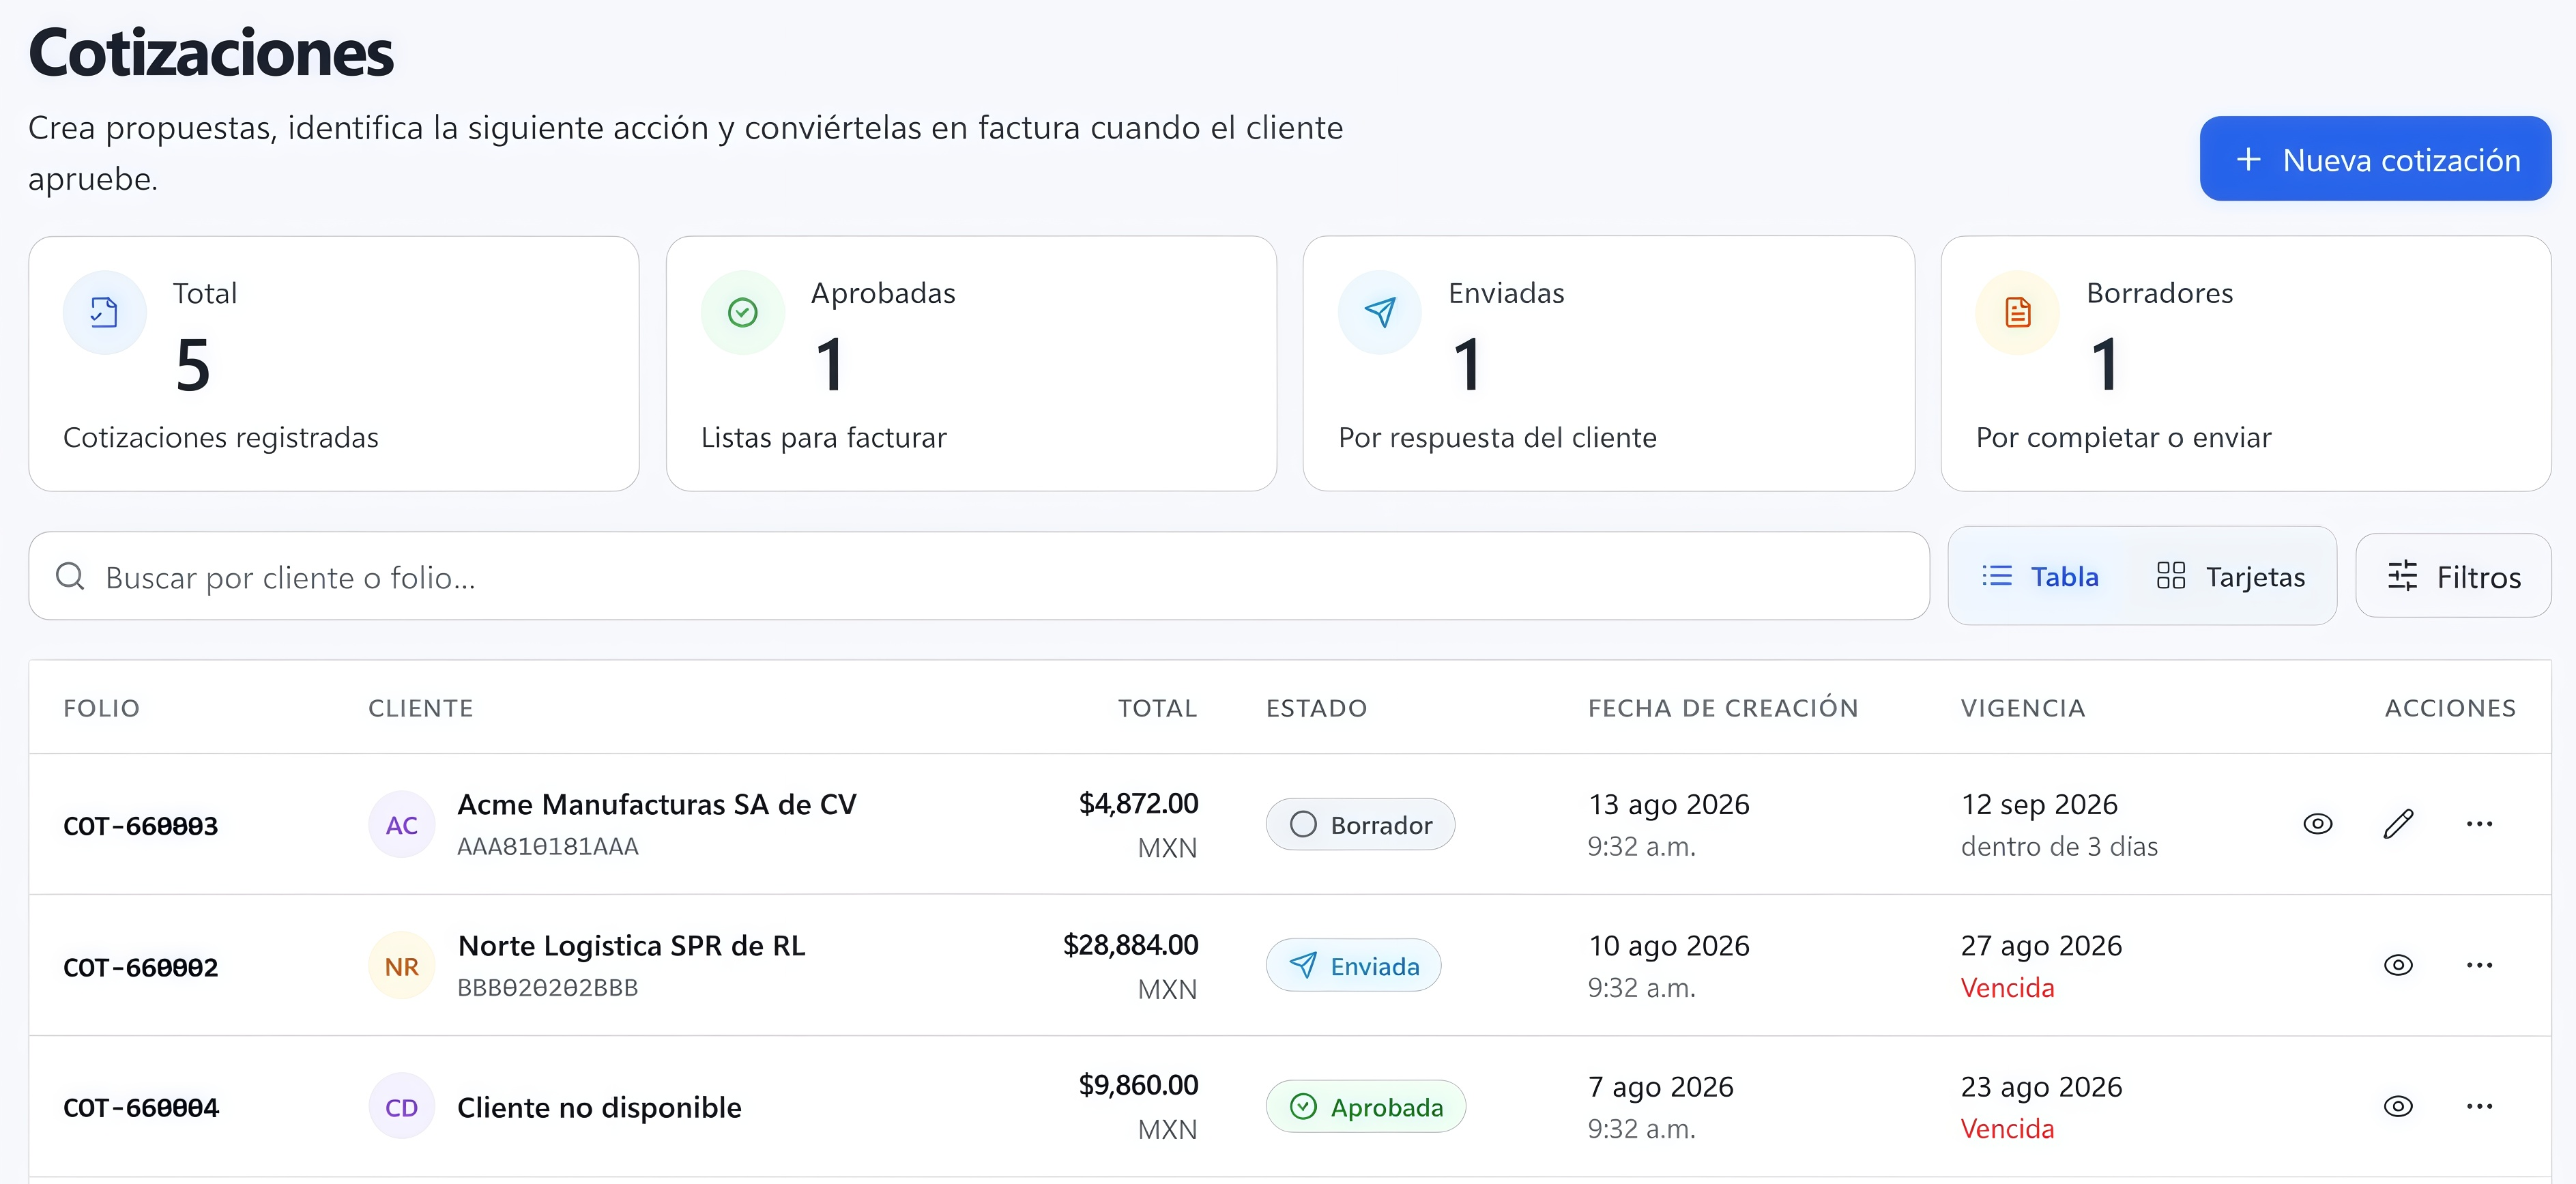View quote COT-660003 with eye icon
Image resolution: width=2576 pixels, height=1184 pixels.
(x=2317, y=824)
